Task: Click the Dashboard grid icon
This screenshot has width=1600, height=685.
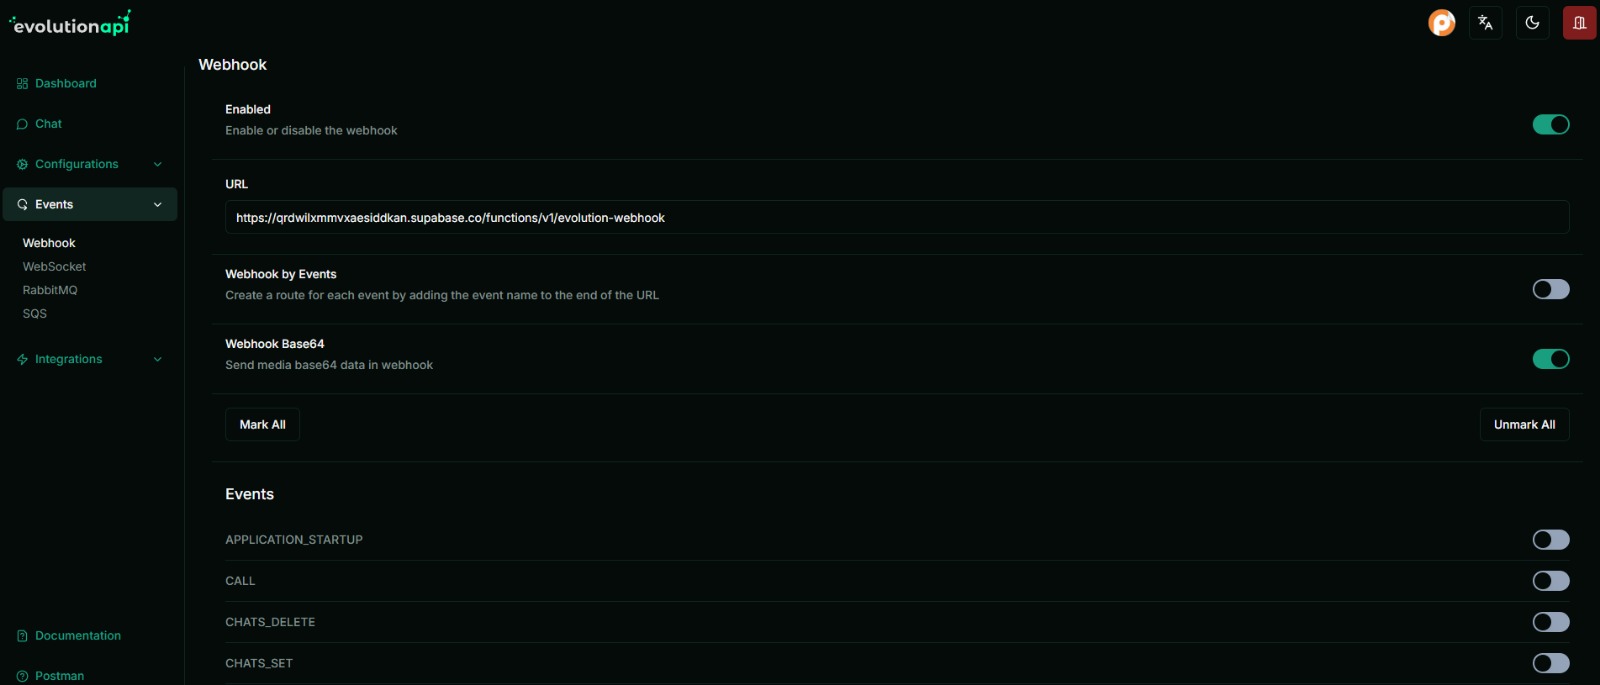Action: [x=22, y=84]
